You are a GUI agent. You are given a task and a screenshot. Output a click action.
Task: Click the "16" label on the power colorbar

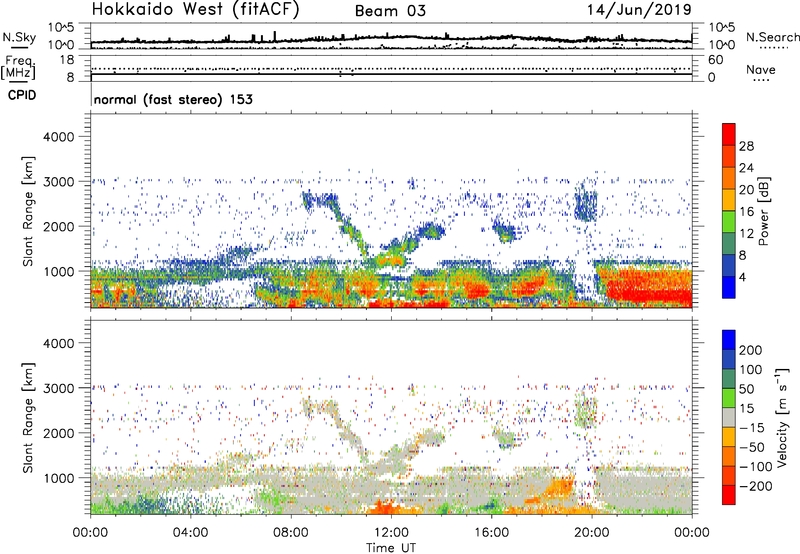(746, 212)
